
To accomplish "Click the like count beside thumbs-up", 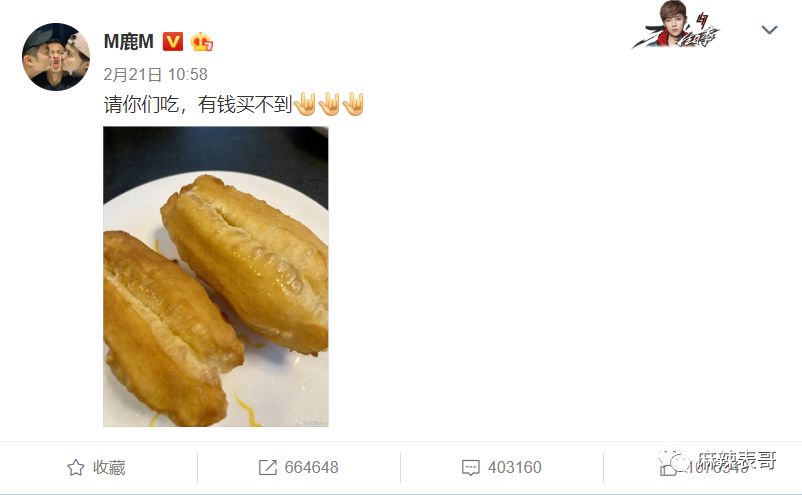I will (x=718, y=467).
